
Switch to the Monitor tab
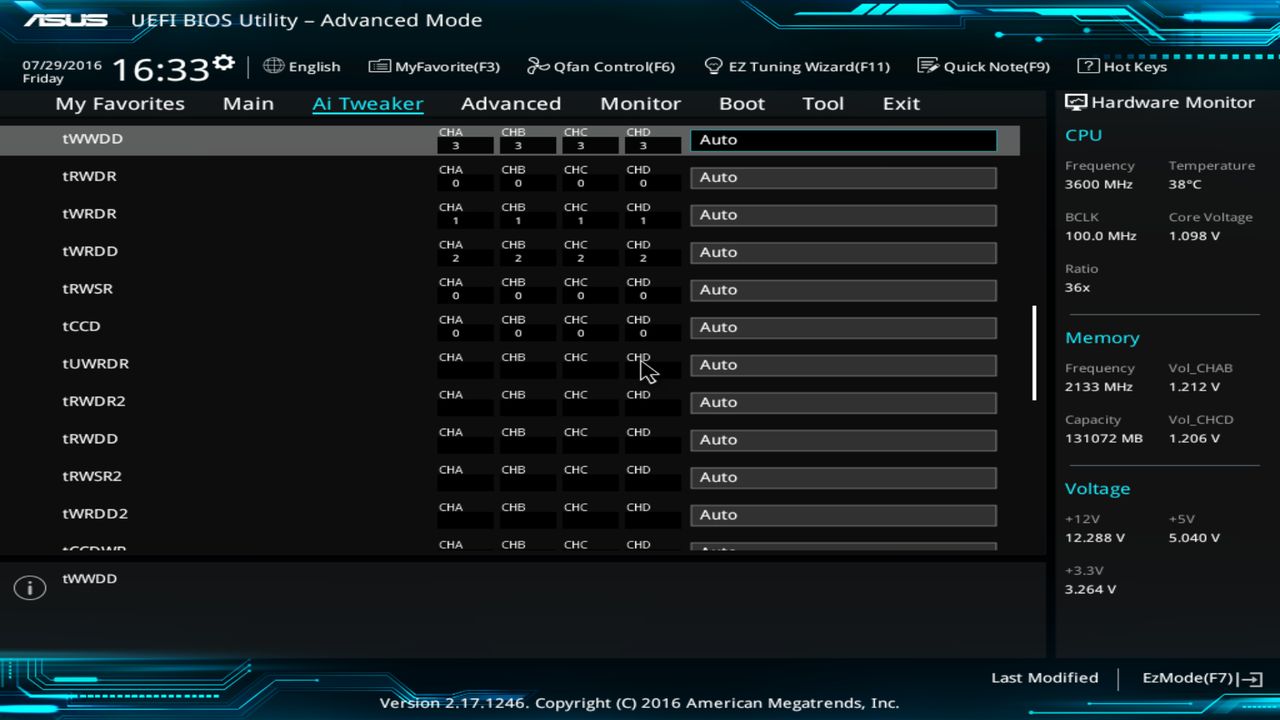pos(640,103)
